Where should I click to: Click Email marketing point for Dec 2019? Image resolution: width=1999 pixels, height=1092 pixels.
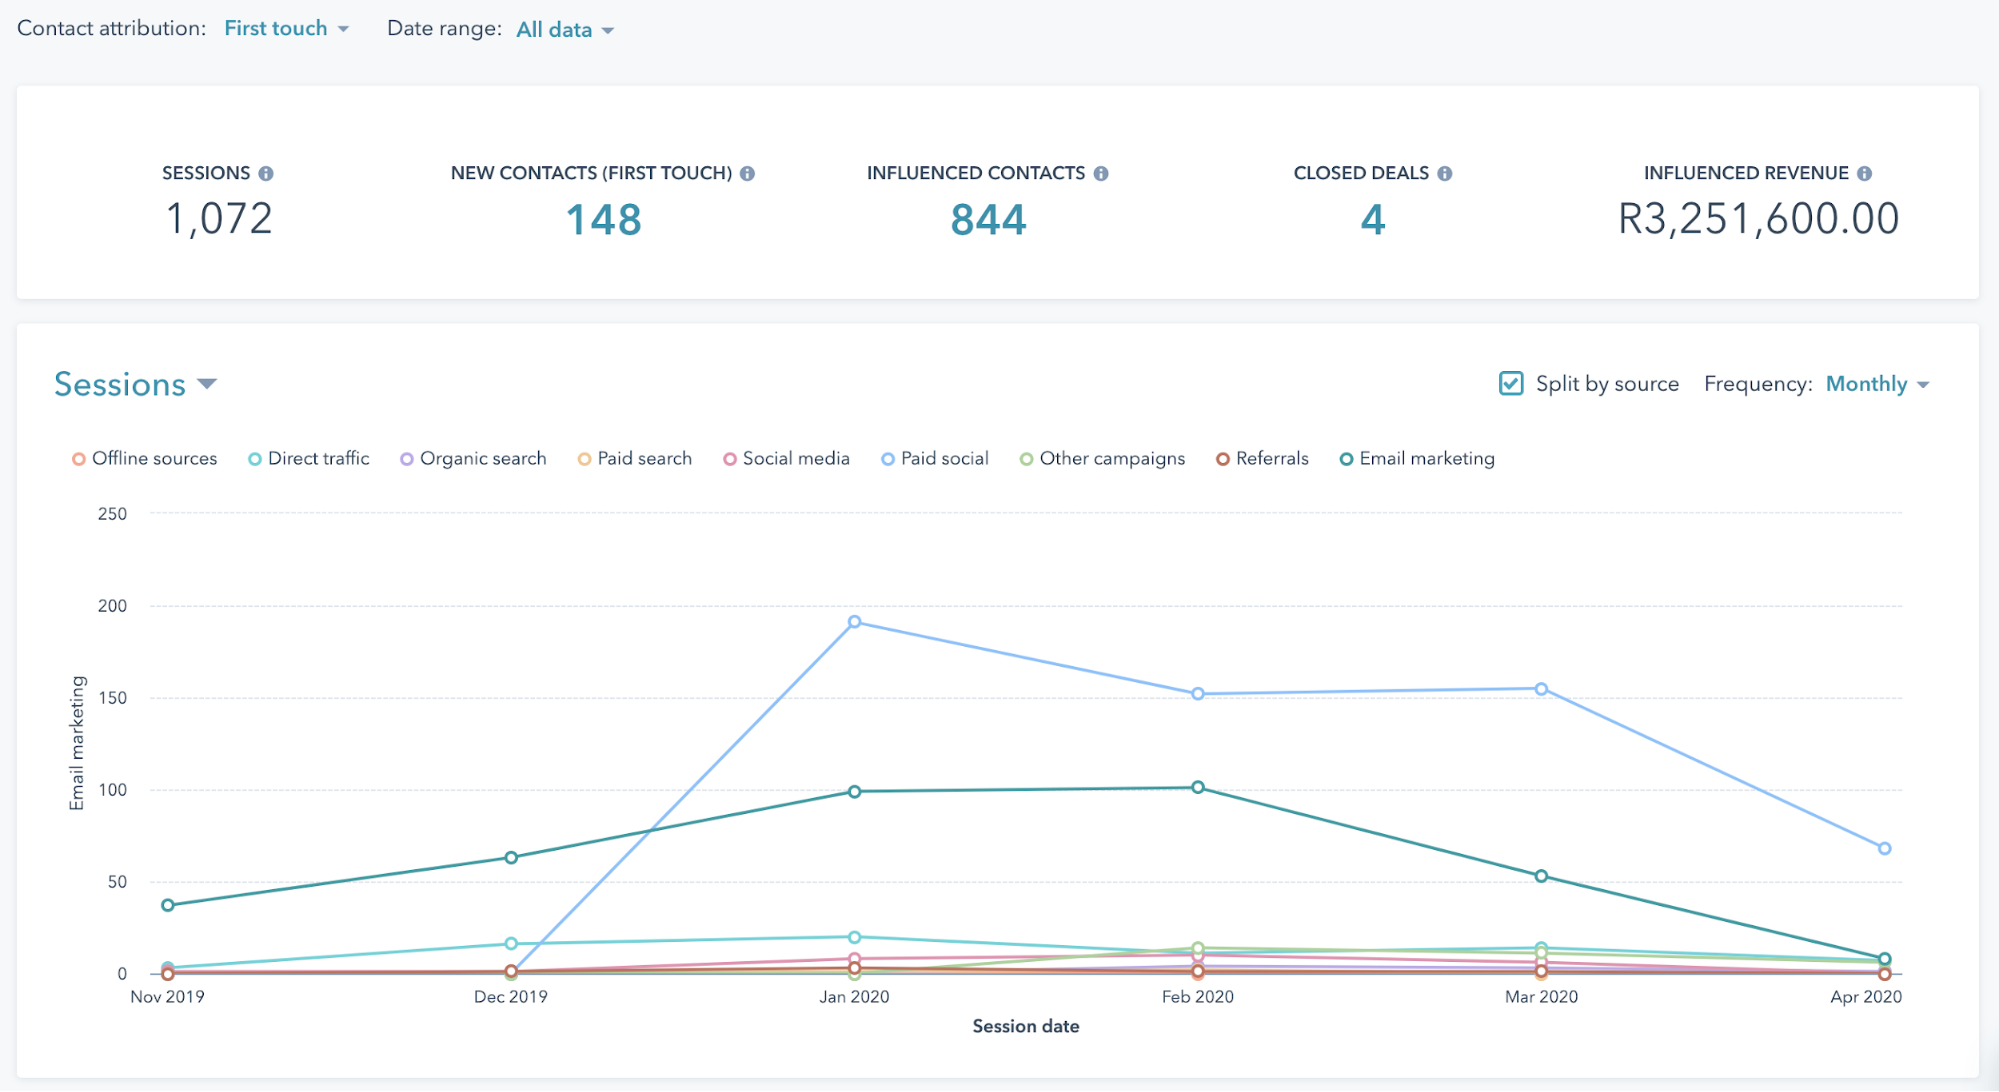click(511, 858)
